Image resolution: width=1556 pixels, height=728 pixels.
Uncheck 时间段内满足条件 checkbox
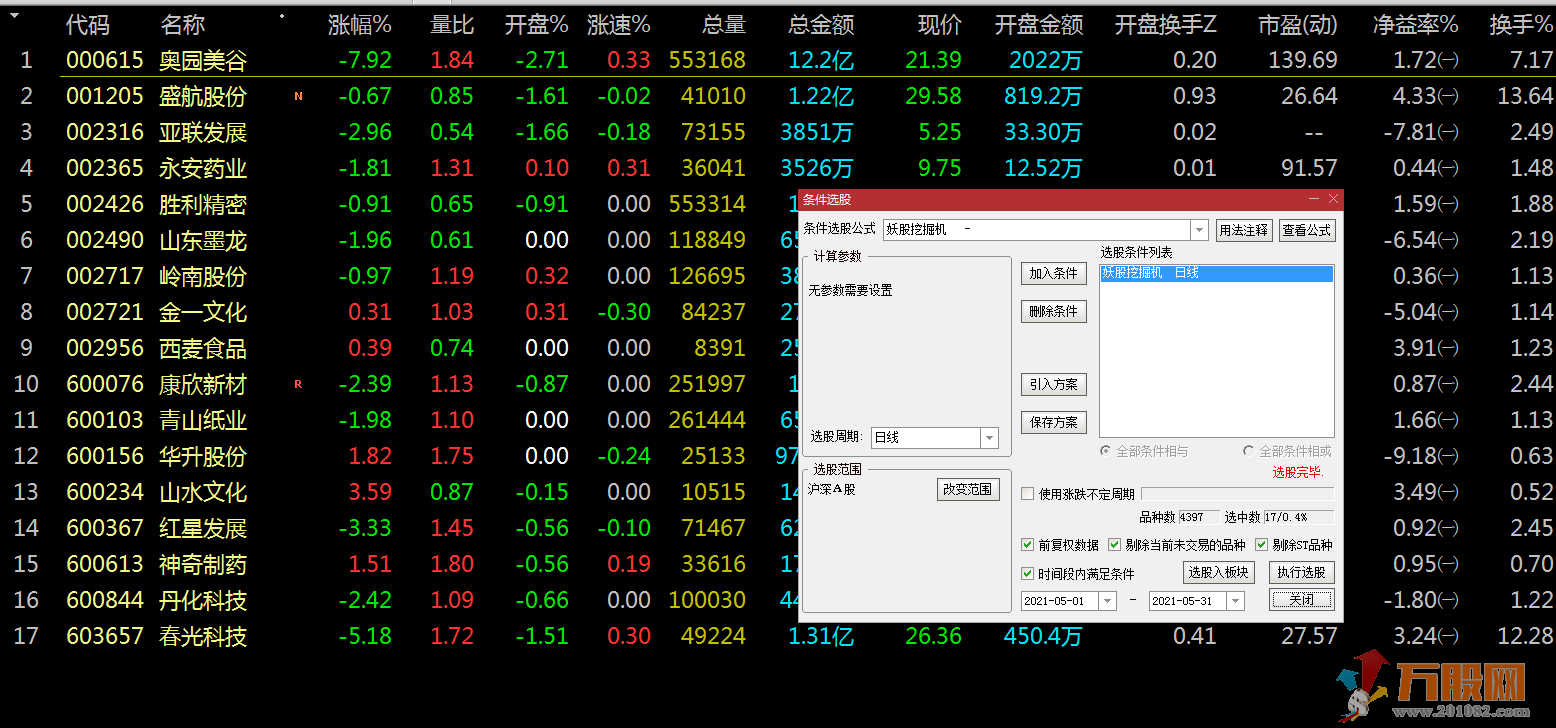(1027, 574)
